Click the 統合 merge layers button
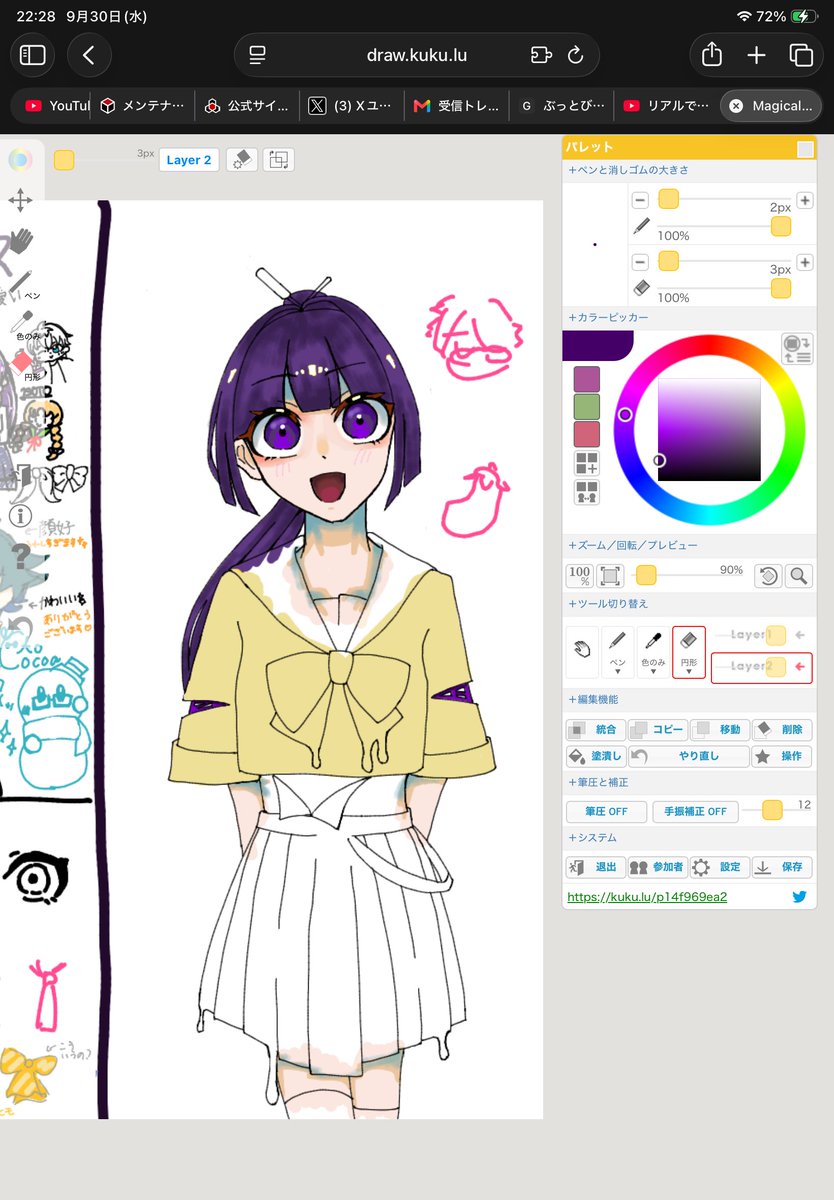This screenshot has width=834, height=1200. [596, 729]
